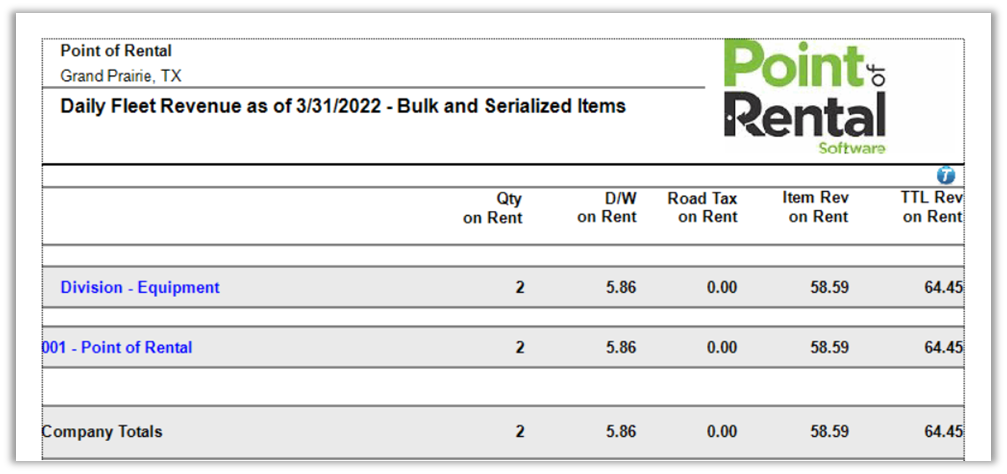
Task: Open the Division - Equipment link
Action: [140, 288]
